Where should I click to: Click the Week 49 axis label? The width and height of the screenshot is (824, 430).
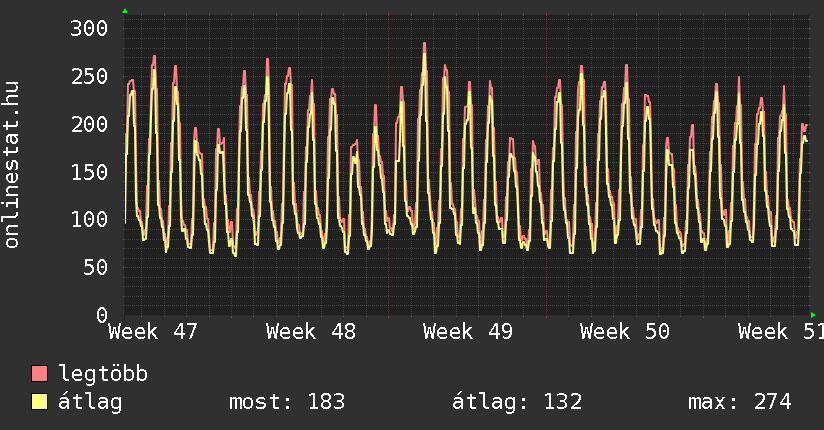pos(467,332)
